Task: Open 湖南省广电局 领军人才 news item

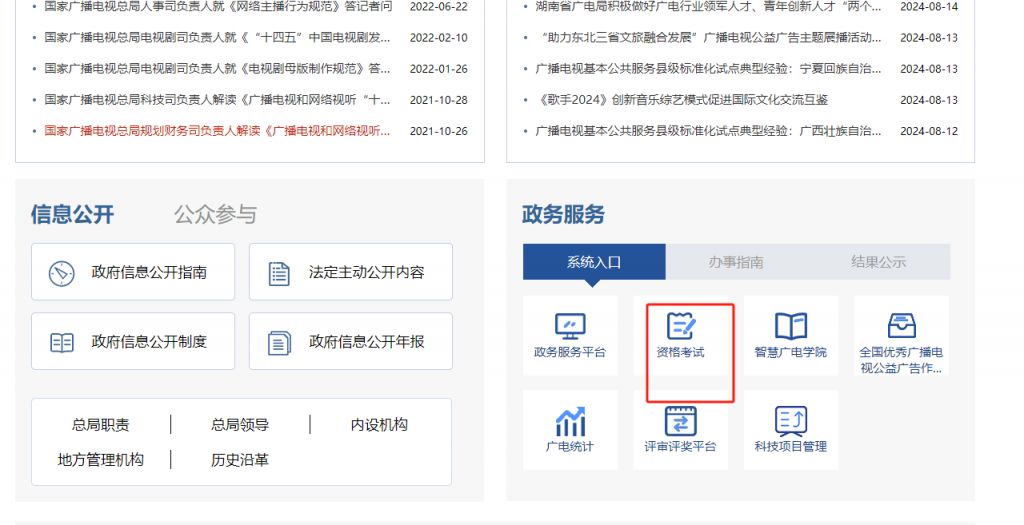Action: [708, 7]
